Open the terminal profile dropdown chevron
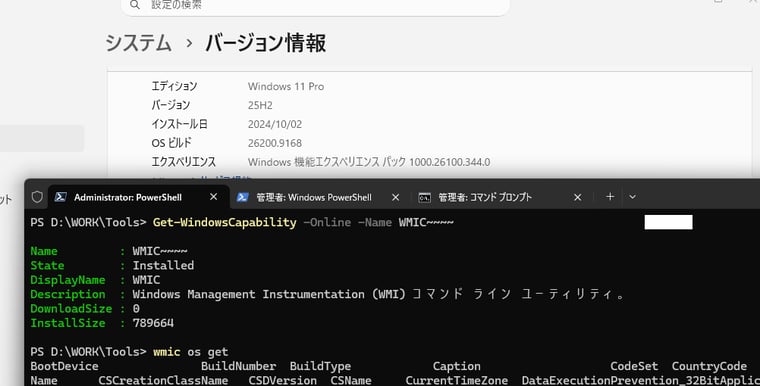Screen dimensions: 760x386 [632, 197]
